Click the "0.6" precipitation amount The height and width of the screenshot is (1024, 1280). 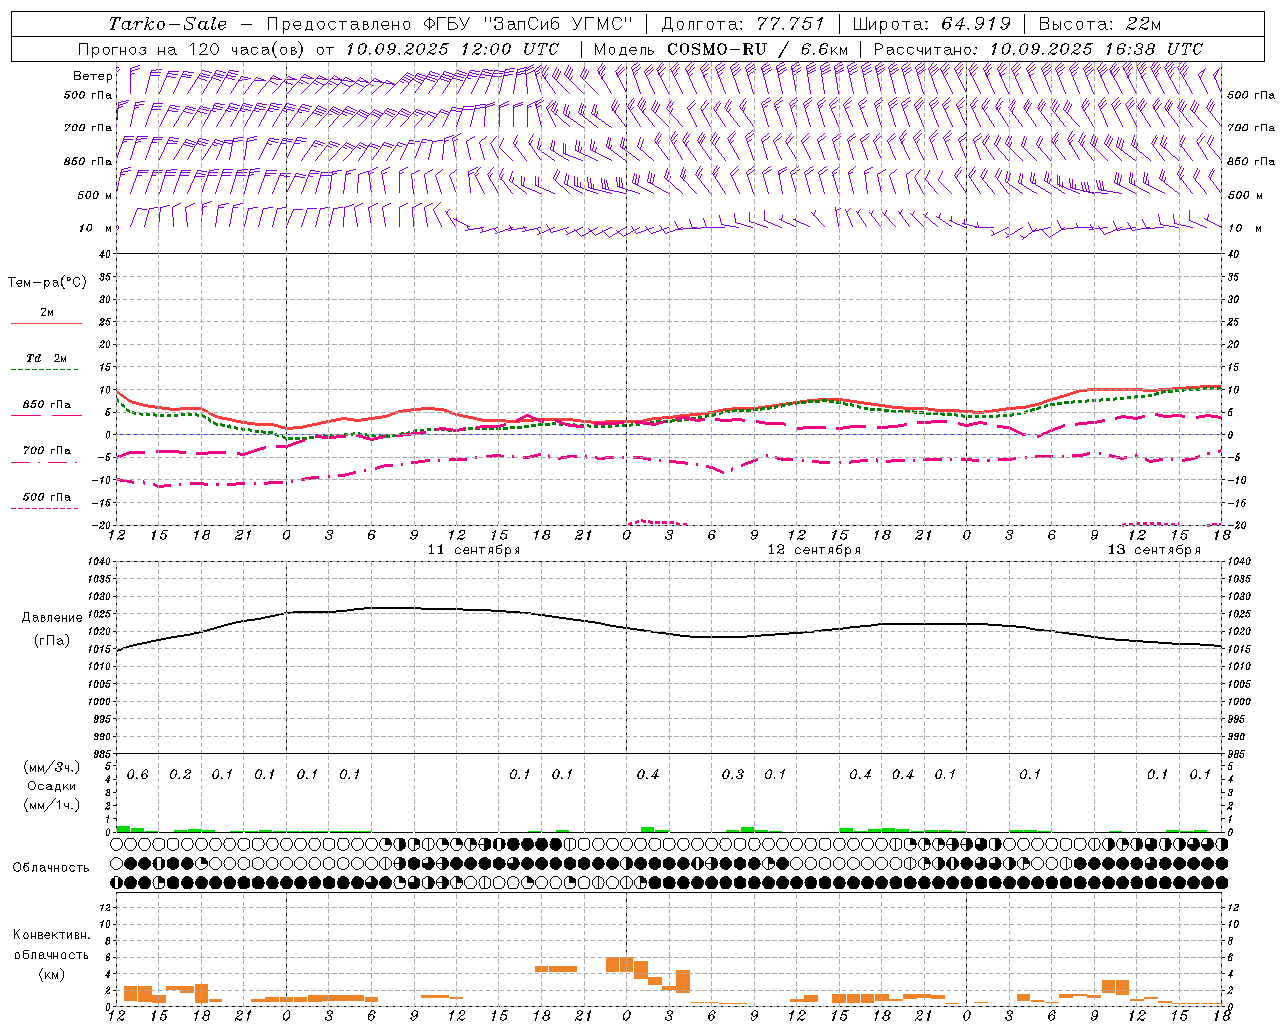click(x=137, y=775)
